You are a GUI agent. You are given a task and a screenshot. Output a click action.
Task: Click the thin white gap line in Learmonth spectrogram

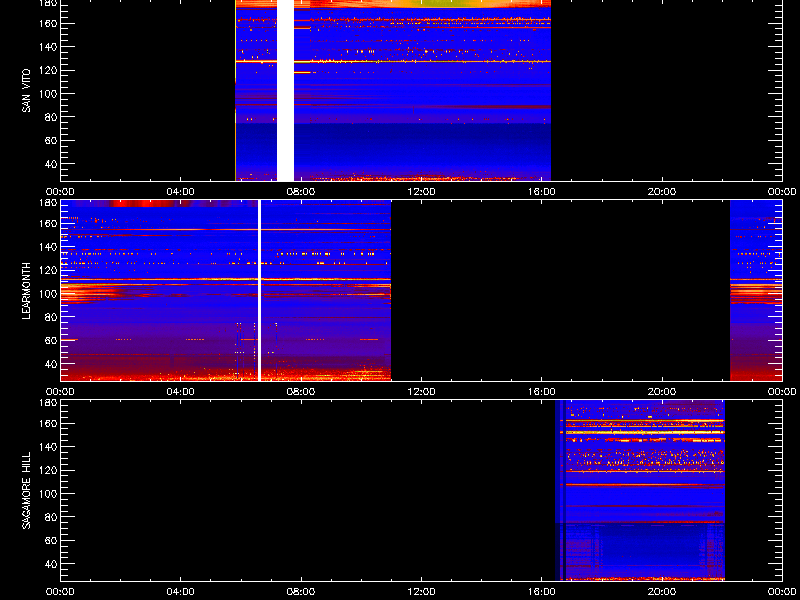tap(260, 290)
